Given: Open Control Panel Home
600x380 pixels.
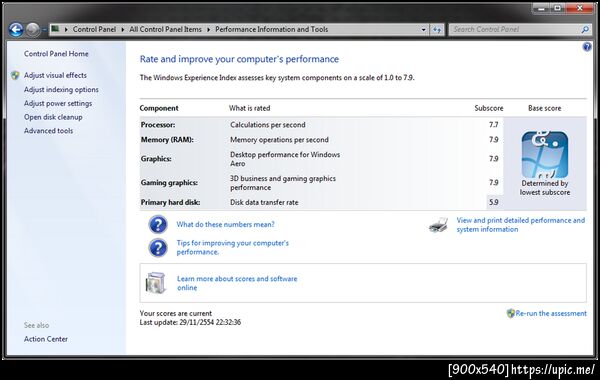Looking at the screenshot, I should point(56,54).
